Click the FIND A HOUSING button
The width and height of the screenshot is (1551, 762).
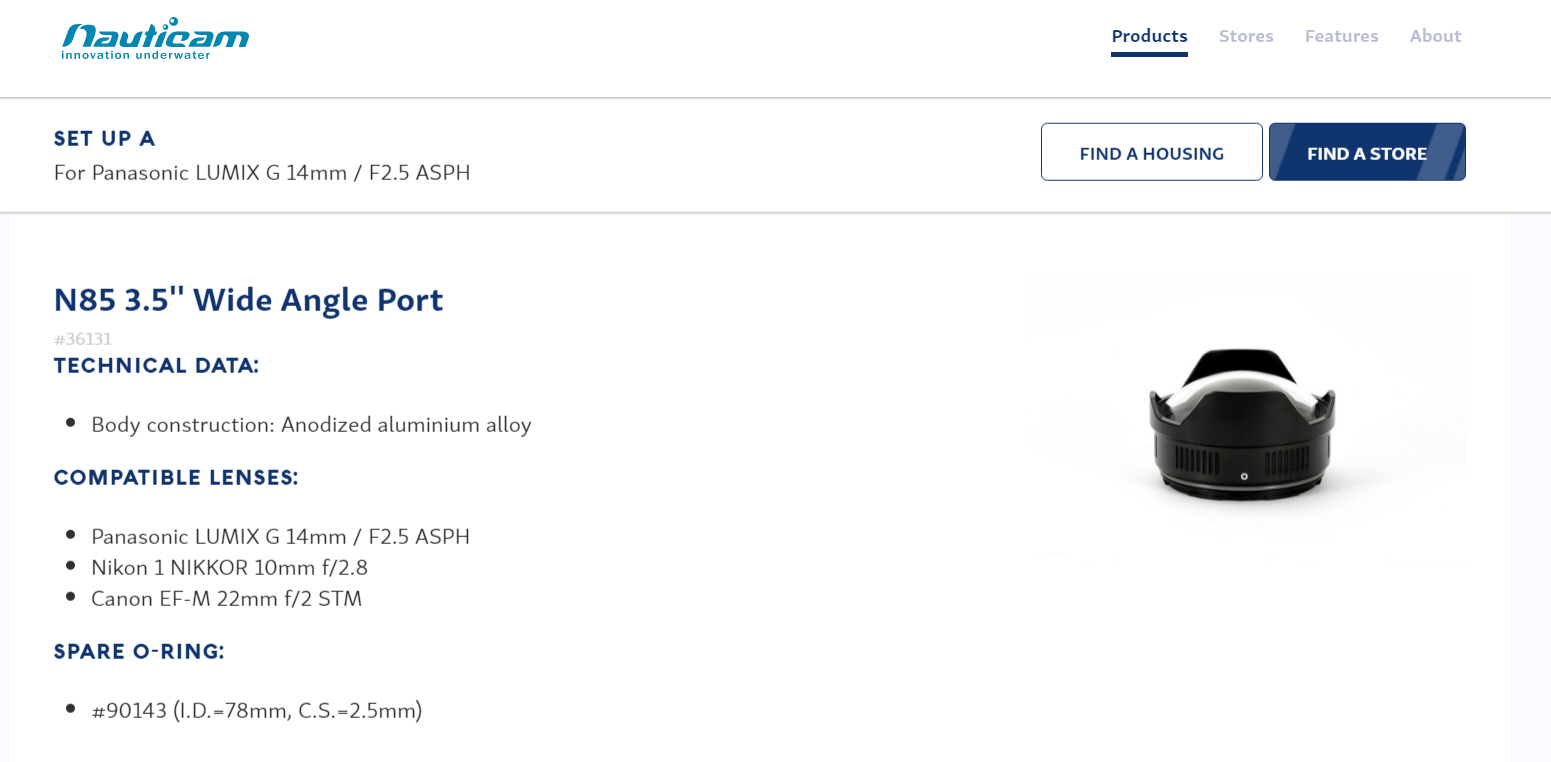(x=1152, y=152)
